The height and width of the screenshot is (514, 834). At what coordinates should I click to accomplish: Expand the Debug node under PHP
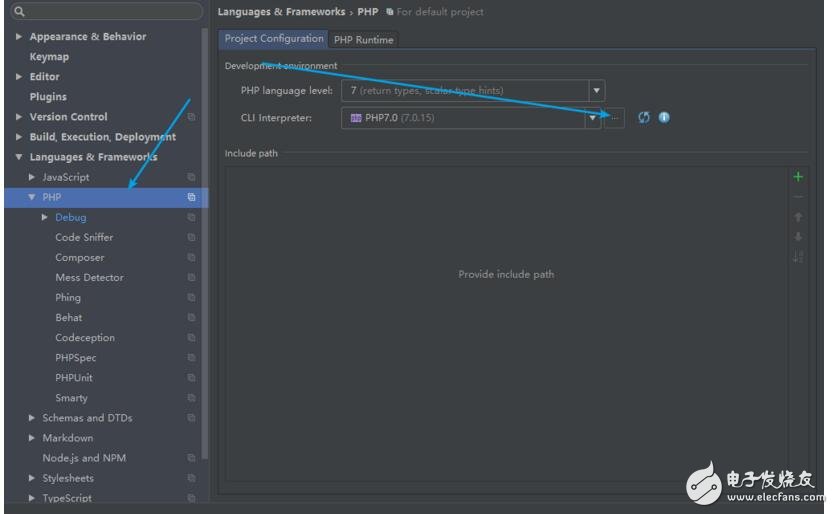45,217
